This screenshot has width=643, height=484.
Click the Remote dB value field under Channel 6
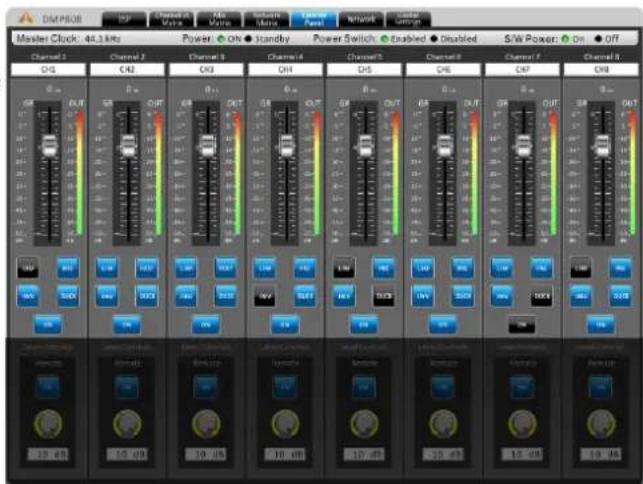(443, 454)
